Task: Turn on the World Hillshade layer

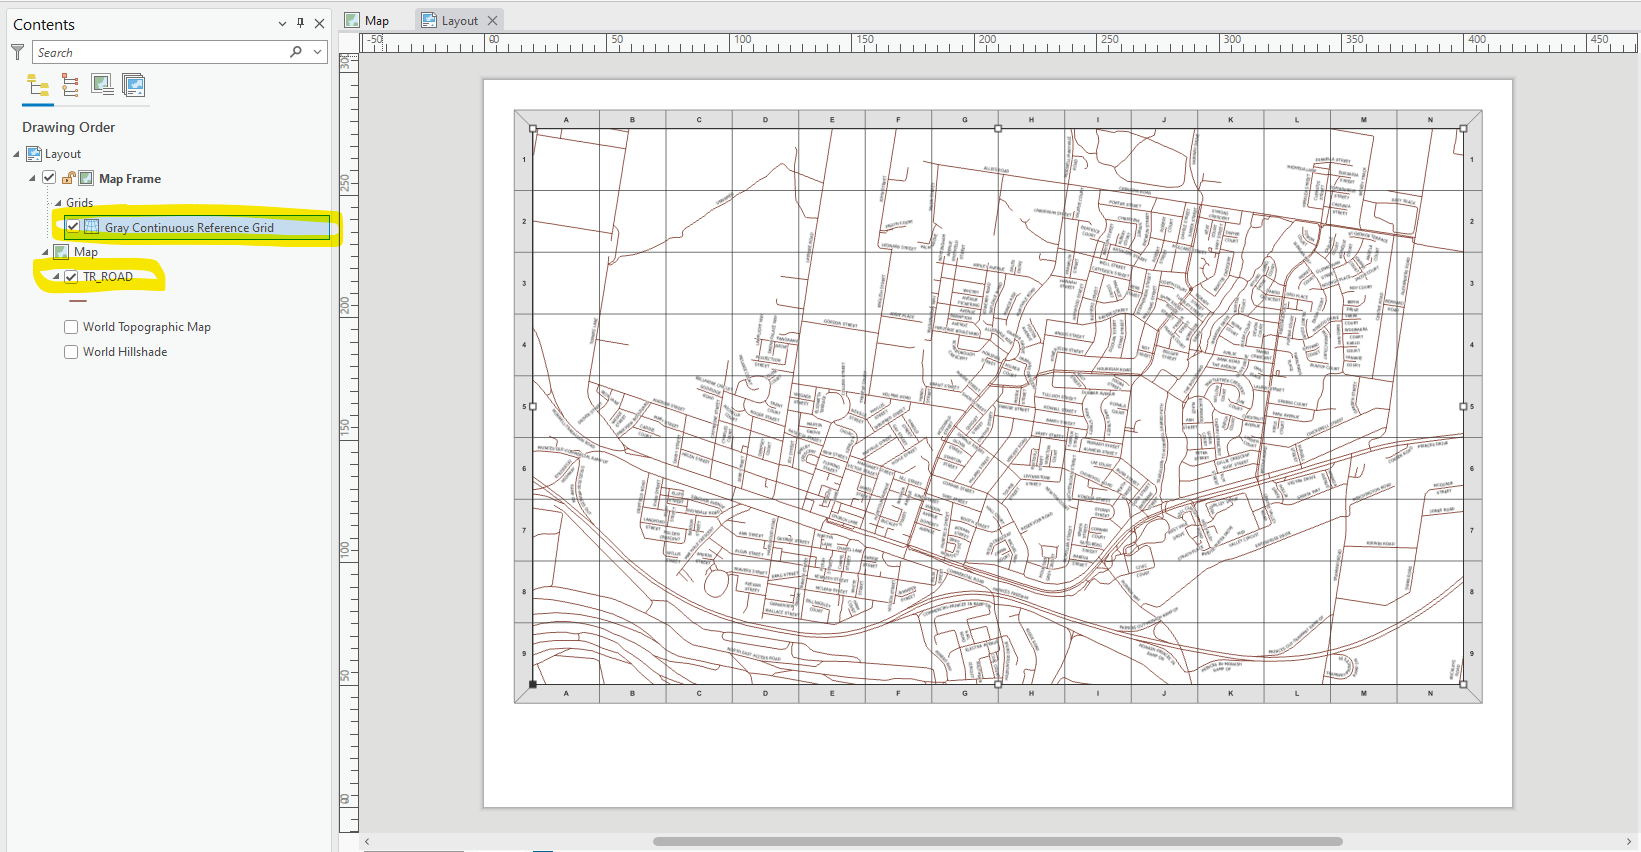Action: coord(71,352)
